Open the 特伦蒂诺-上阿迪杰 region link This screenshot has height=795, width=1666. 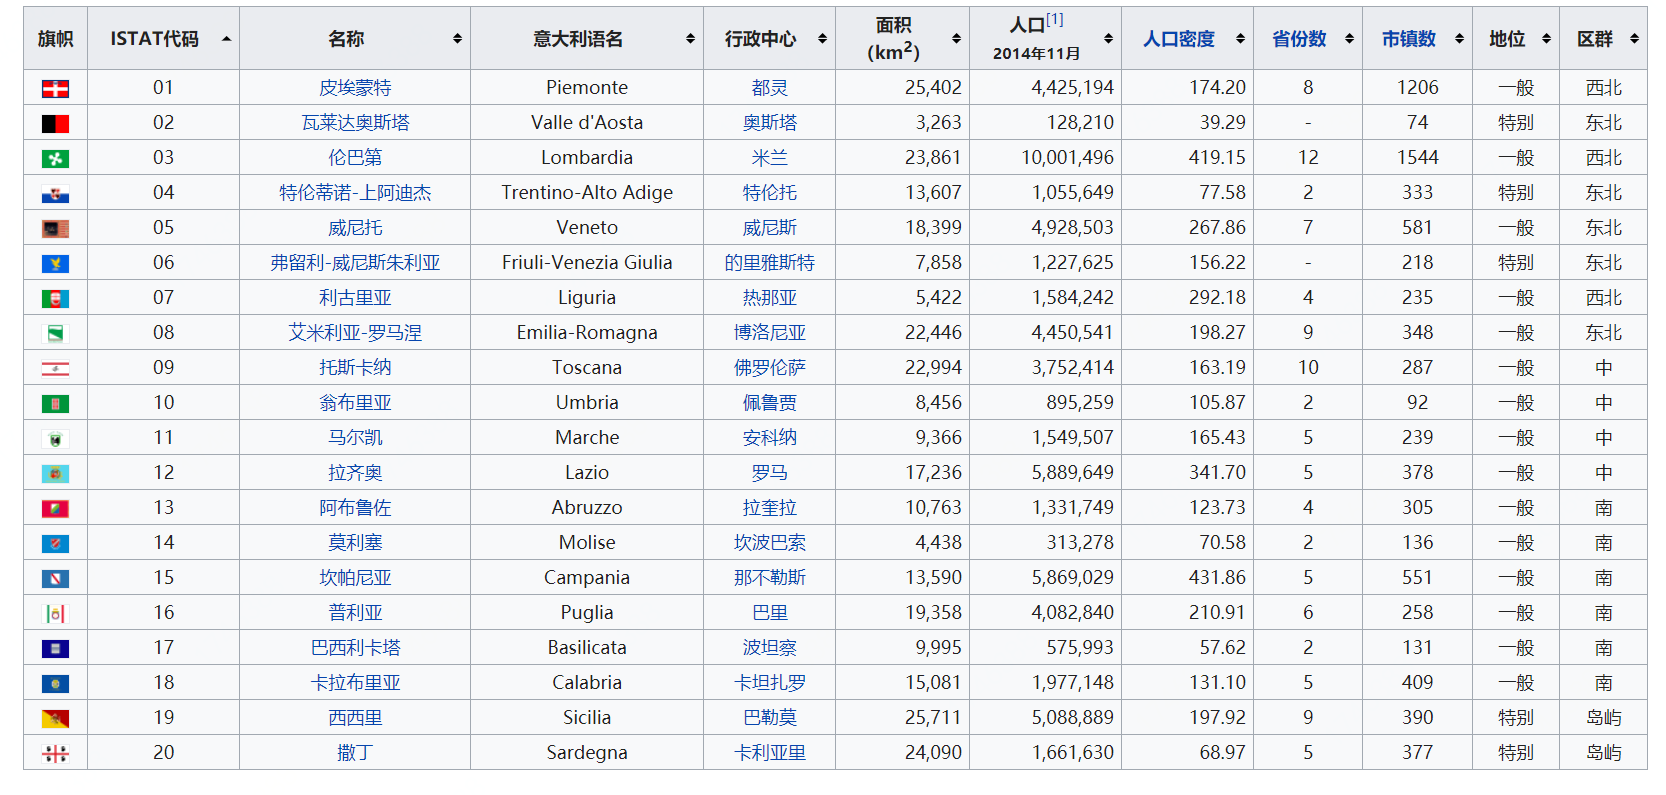[x=355, y=193]
